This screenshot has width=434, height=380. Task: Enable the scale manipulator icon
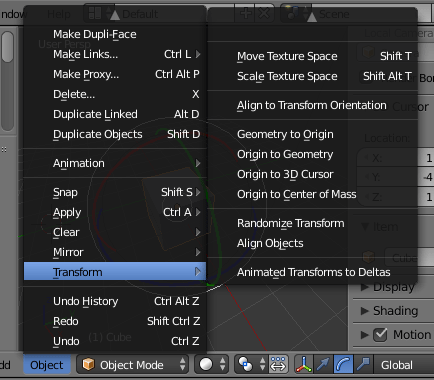tap(363, 364)
